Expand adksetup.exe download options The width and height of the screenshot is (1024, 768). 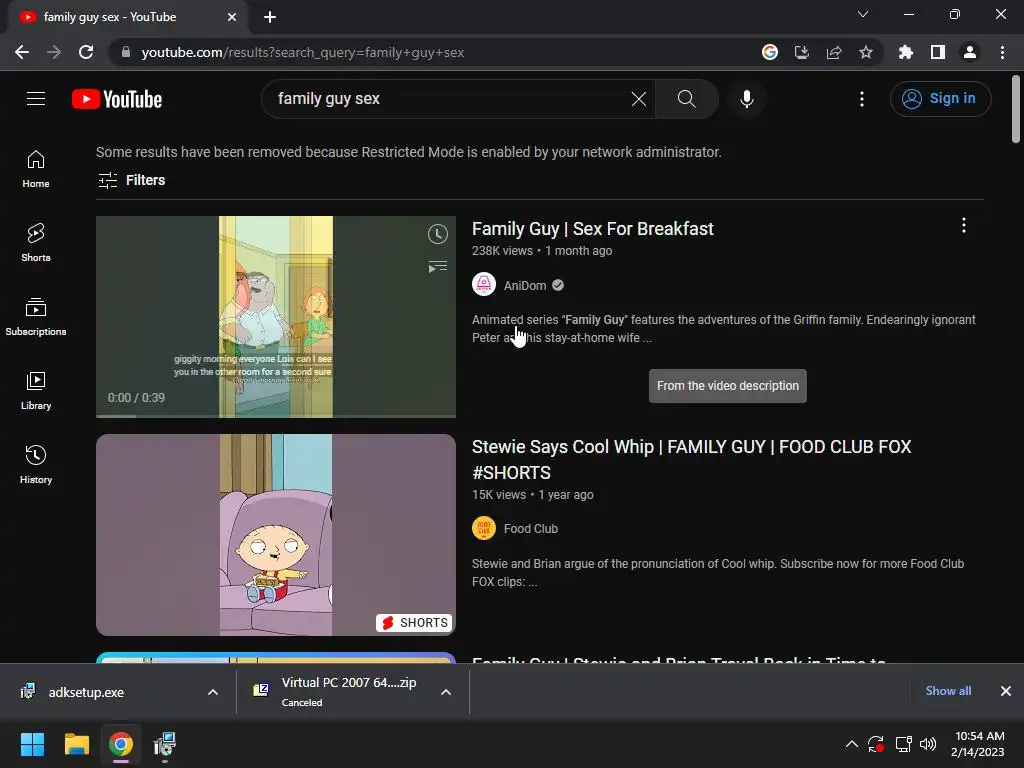pos(213,692)
